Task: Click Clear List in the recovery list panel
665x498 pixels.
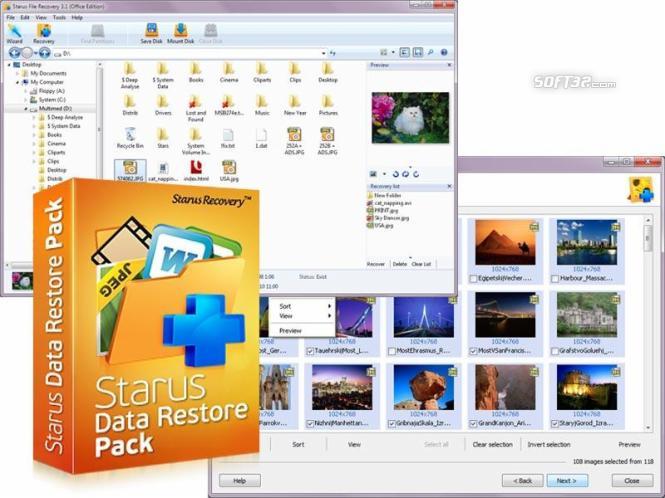Action: click(421, 264)
